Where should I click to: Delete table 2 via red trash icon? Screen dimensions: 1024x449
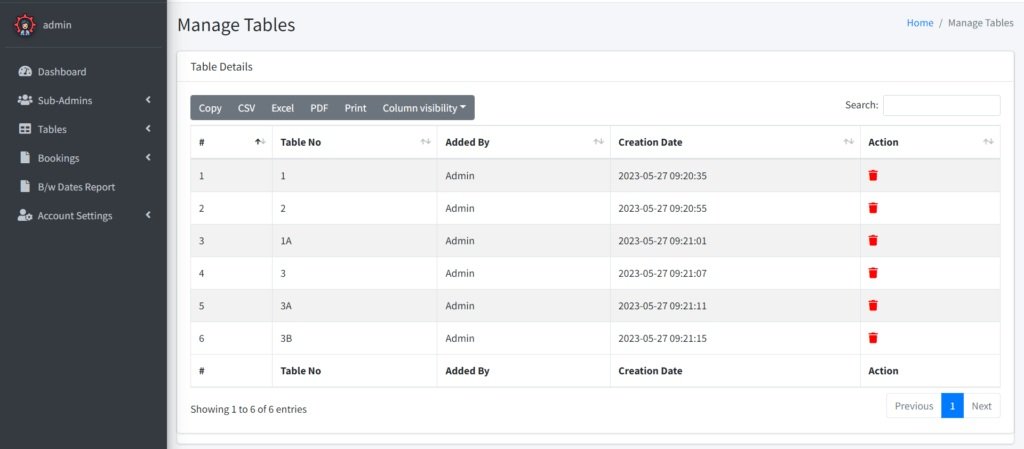[873, 208]
